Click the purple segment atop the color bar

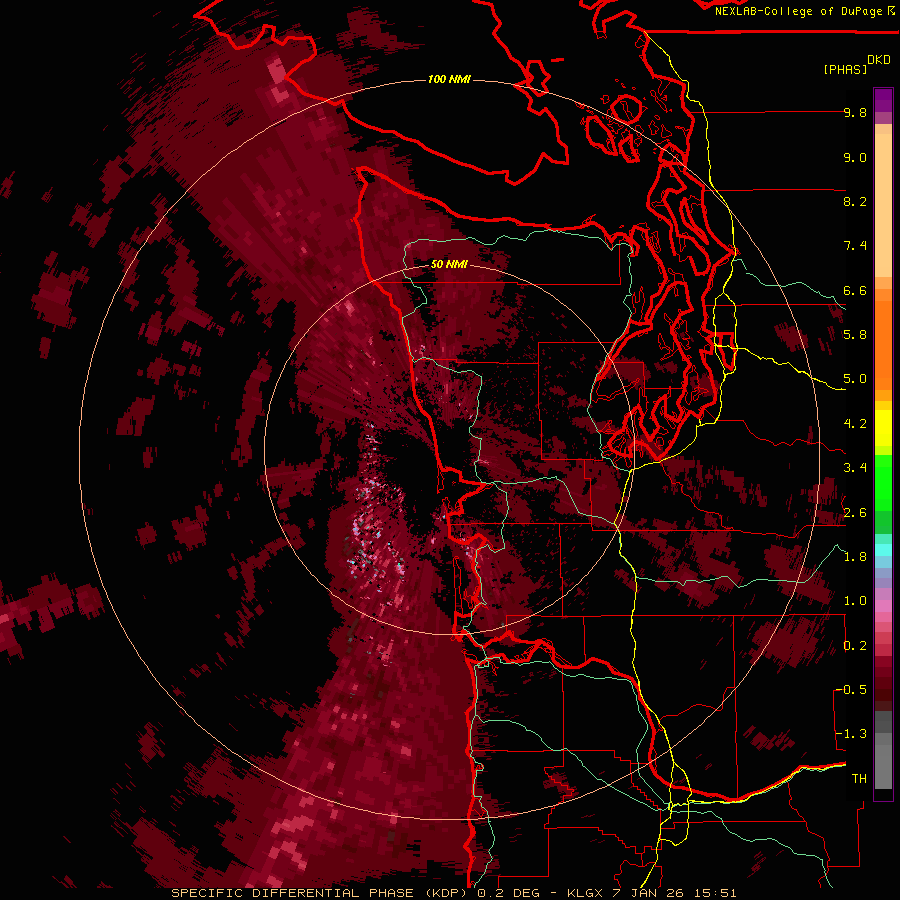tap(883, 100)
